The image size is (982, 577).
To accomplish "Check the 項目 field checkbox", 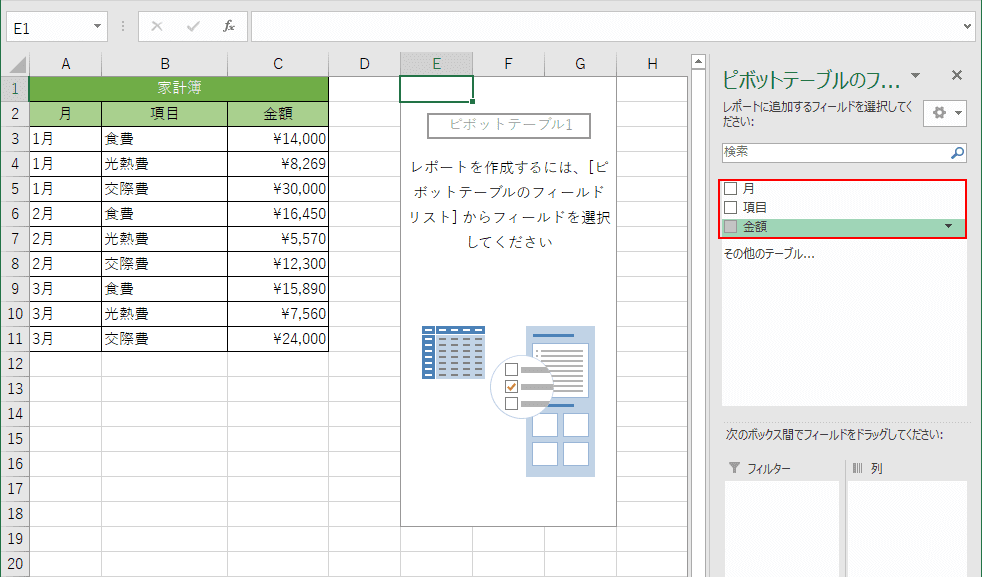I will click(x=730, y=207).
